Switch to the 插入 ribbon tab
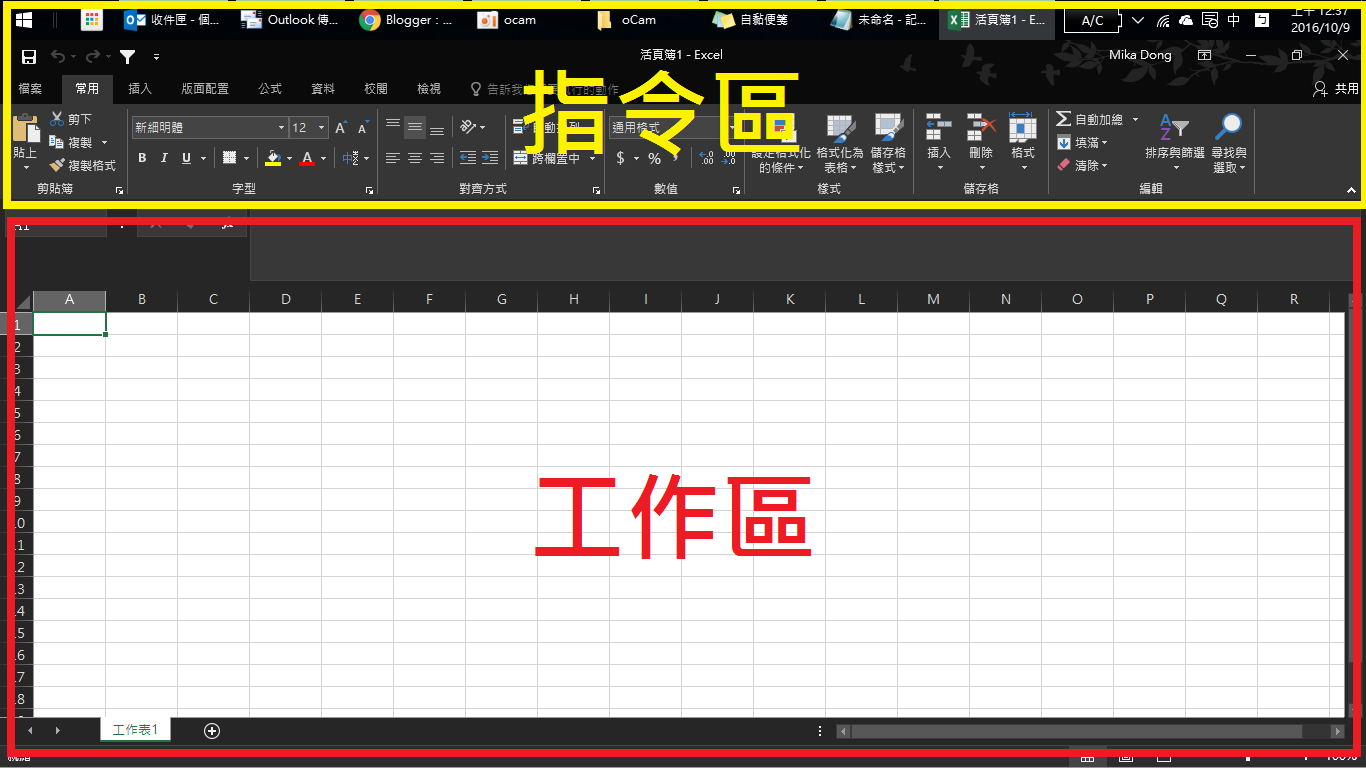This screenshot has width=1366, height=768. [140, 89]
